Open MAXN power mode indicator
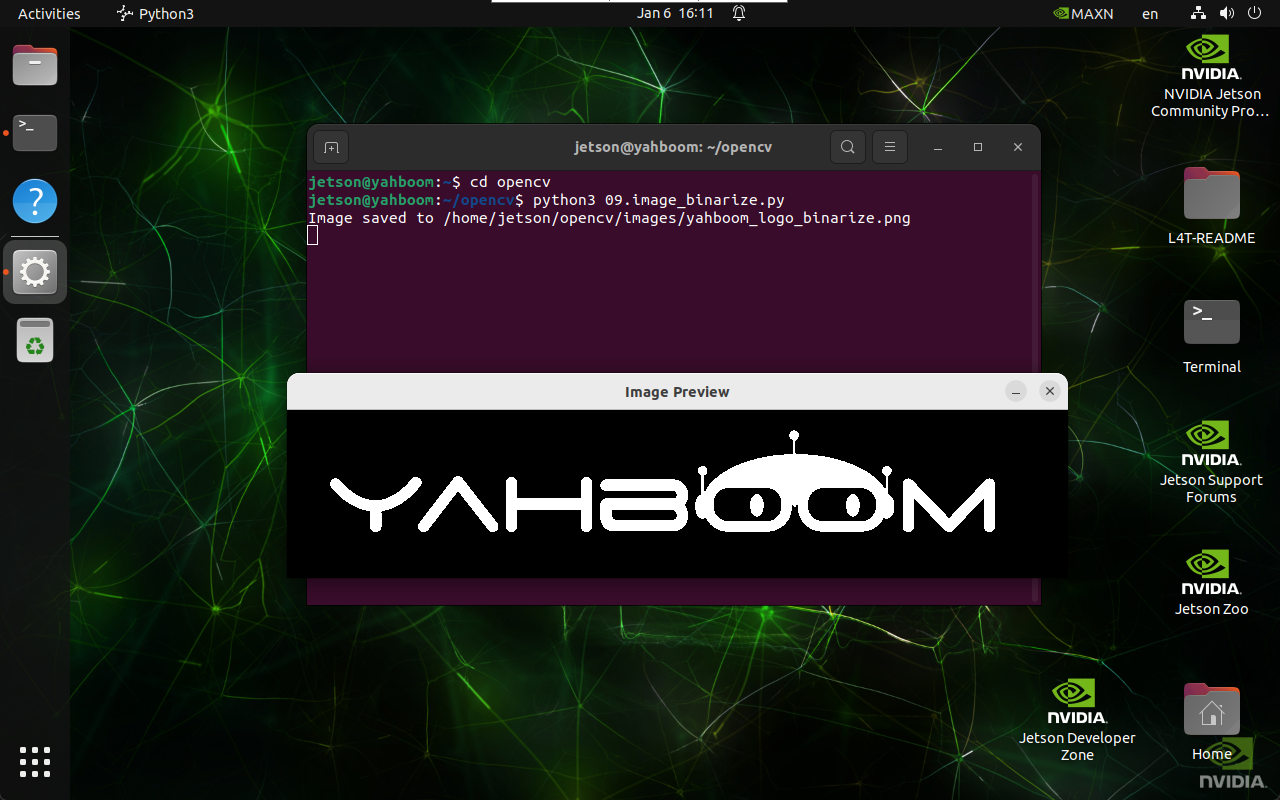This screenshot has height=800, width=1280. point(1083,14)
